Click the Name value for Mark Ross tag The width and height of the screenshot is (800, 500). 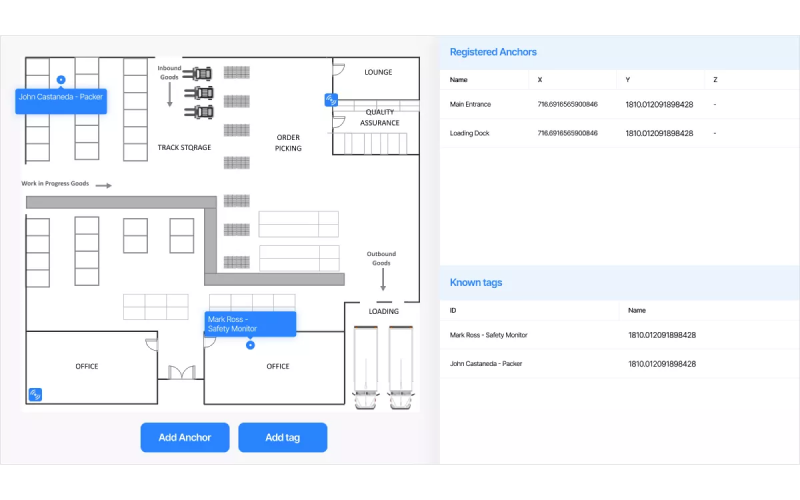click(x=662, y=335)
